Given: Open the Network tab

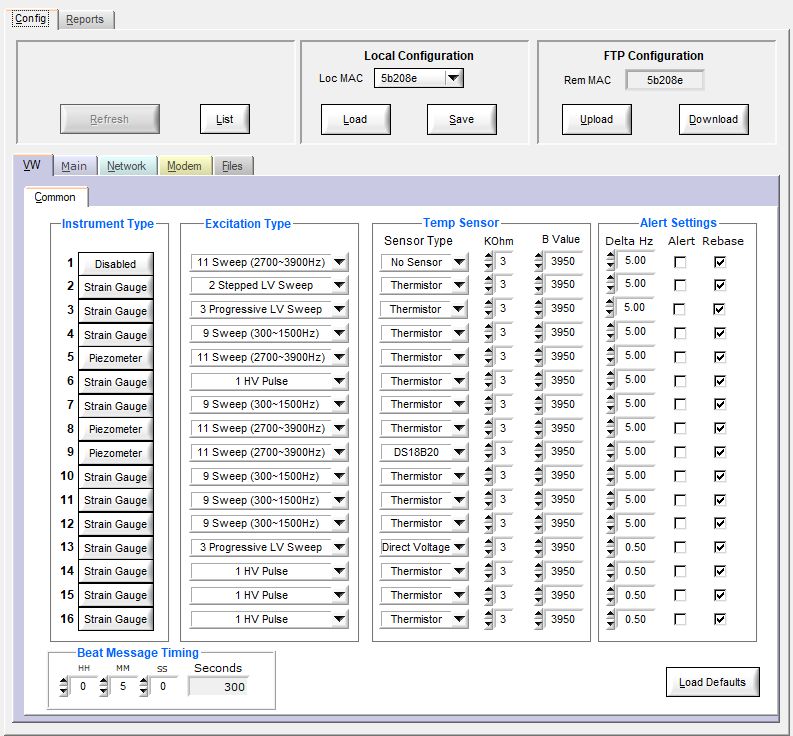Looking at the screenshot, I should pyautogui.click(x=126, y=166).
